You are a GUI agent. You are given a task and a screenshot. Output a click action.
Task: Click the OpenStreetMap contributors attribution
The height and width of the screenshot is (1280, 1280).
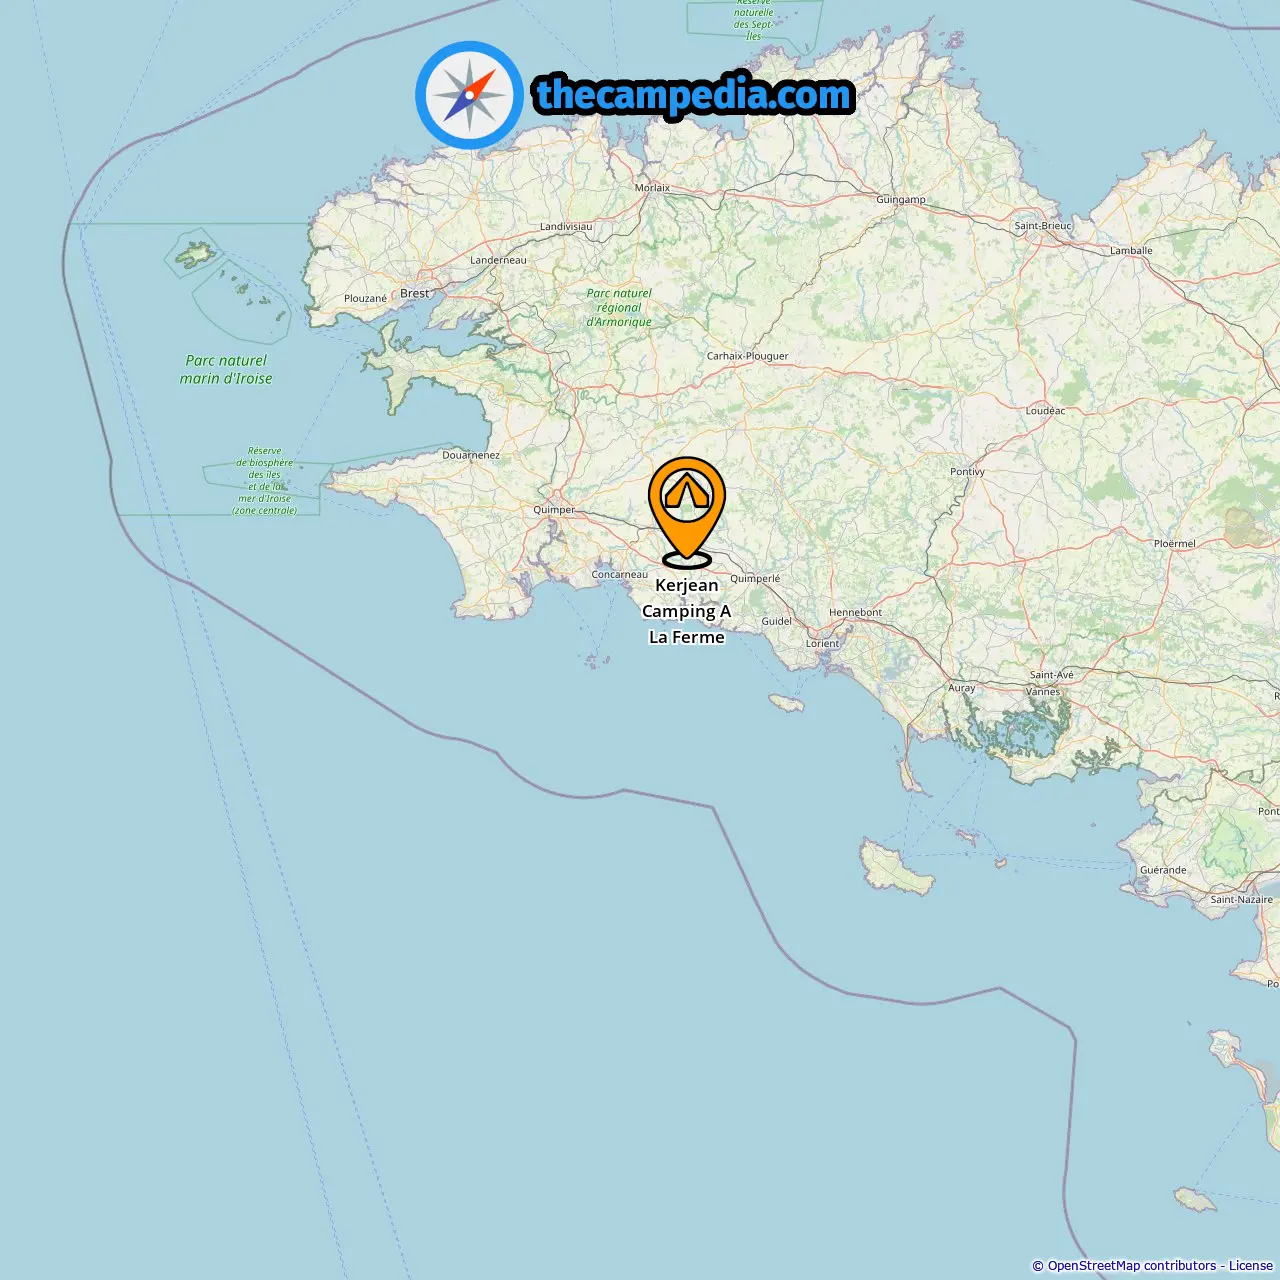pos(1132,1265)
